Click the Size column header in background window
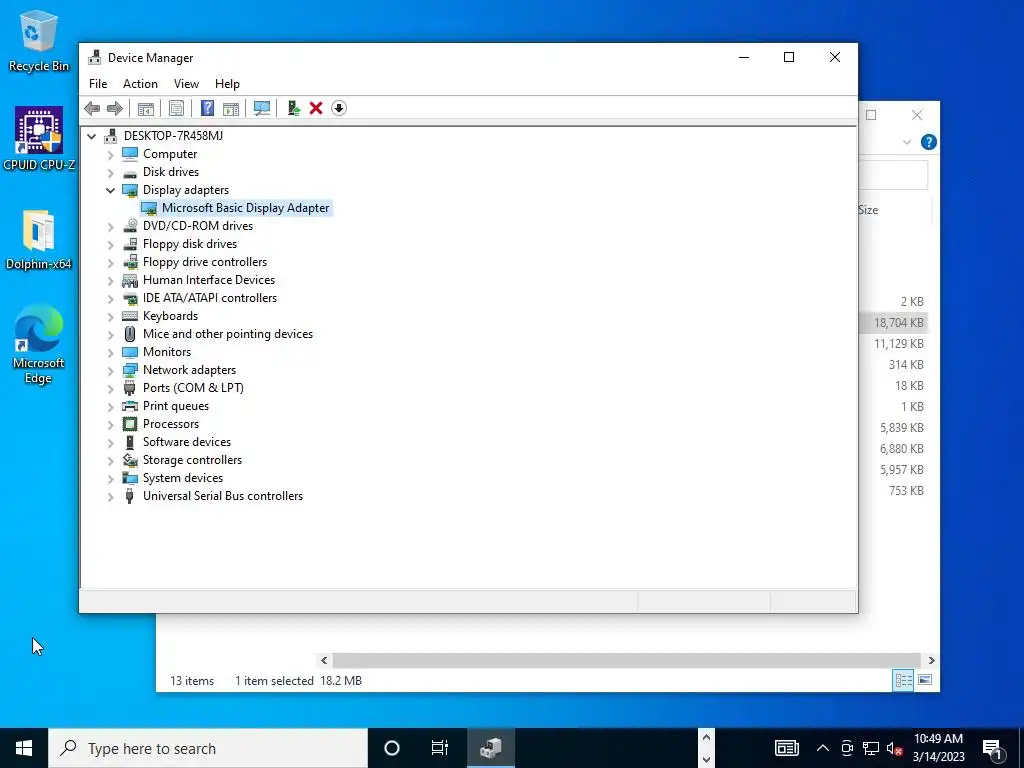Image resolution: width=1024 pixels, height=768 pixels. coord(868,210)
